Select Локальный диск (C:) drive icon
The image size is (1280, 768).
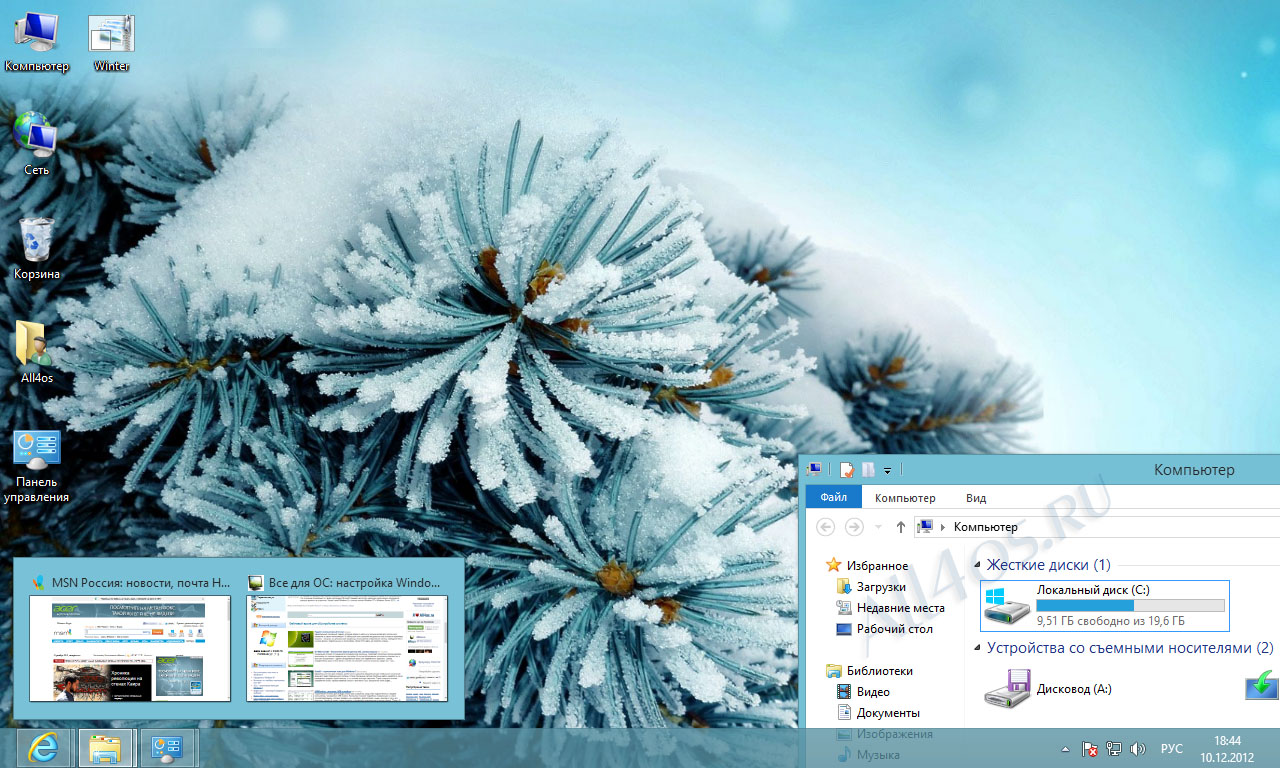point(1005,607)
